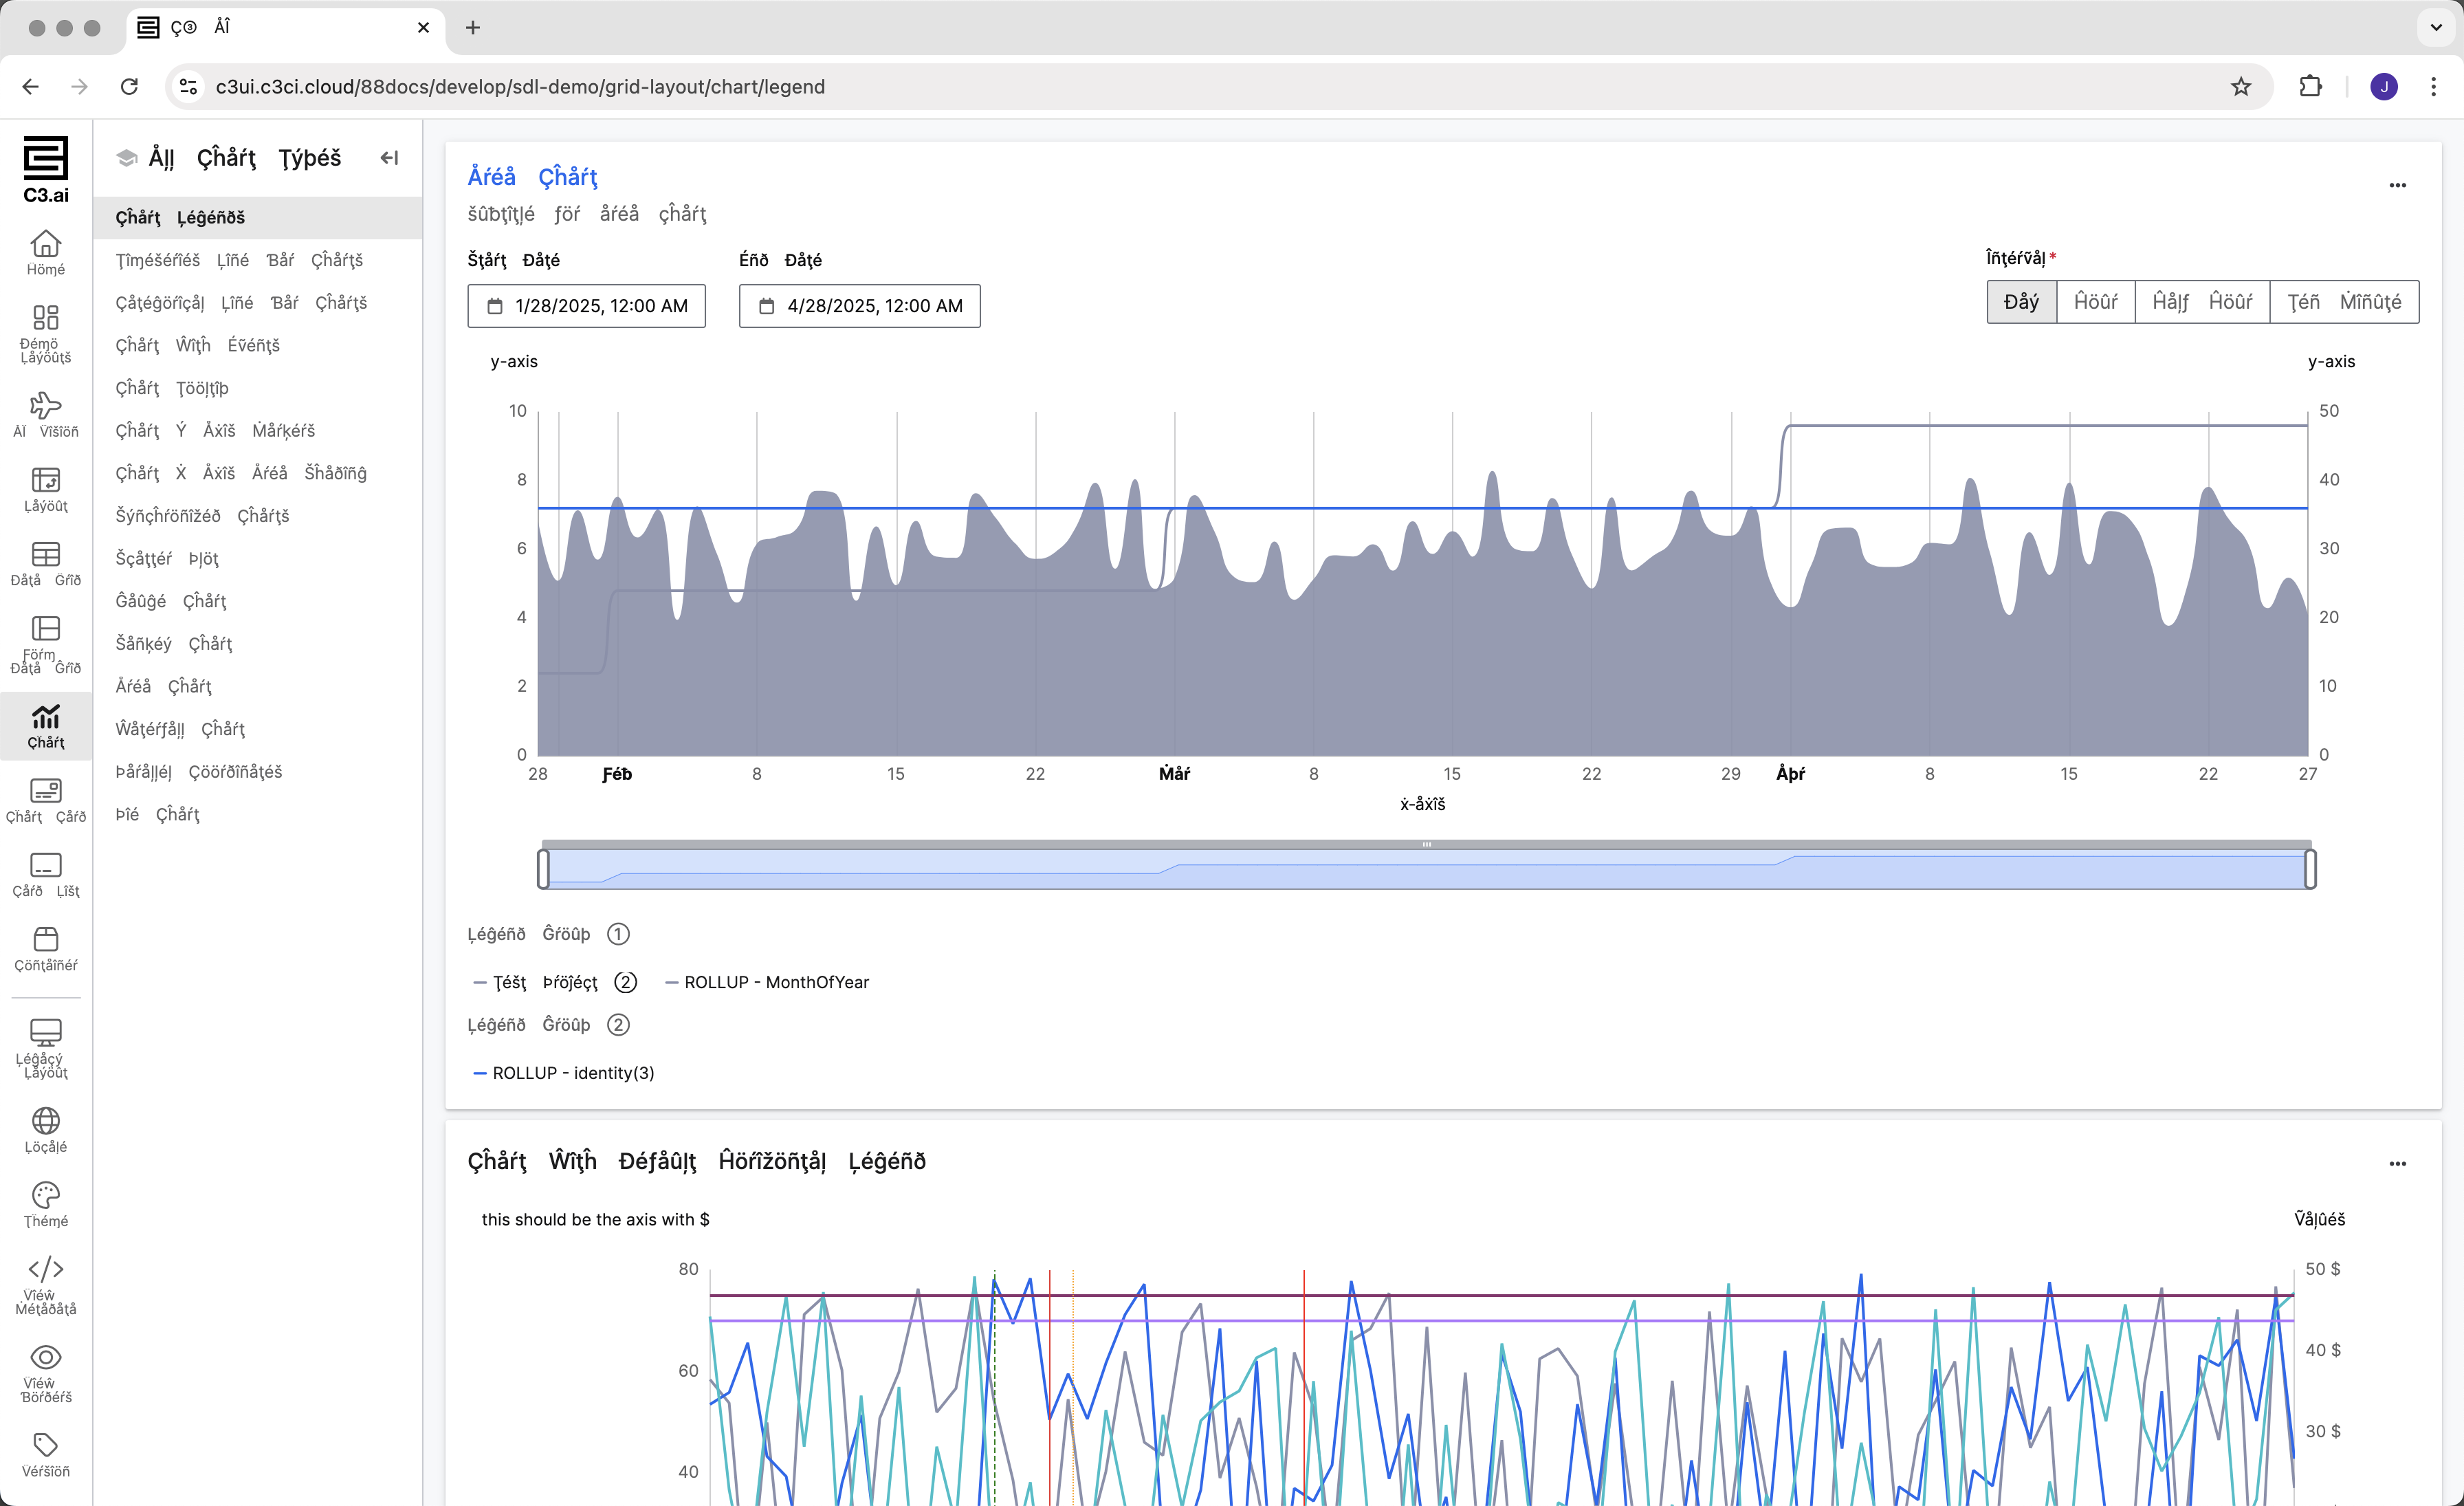Click the Area Chart title link
The height and width of the screenshot is (1506, 2464).
tap(532, 177)
